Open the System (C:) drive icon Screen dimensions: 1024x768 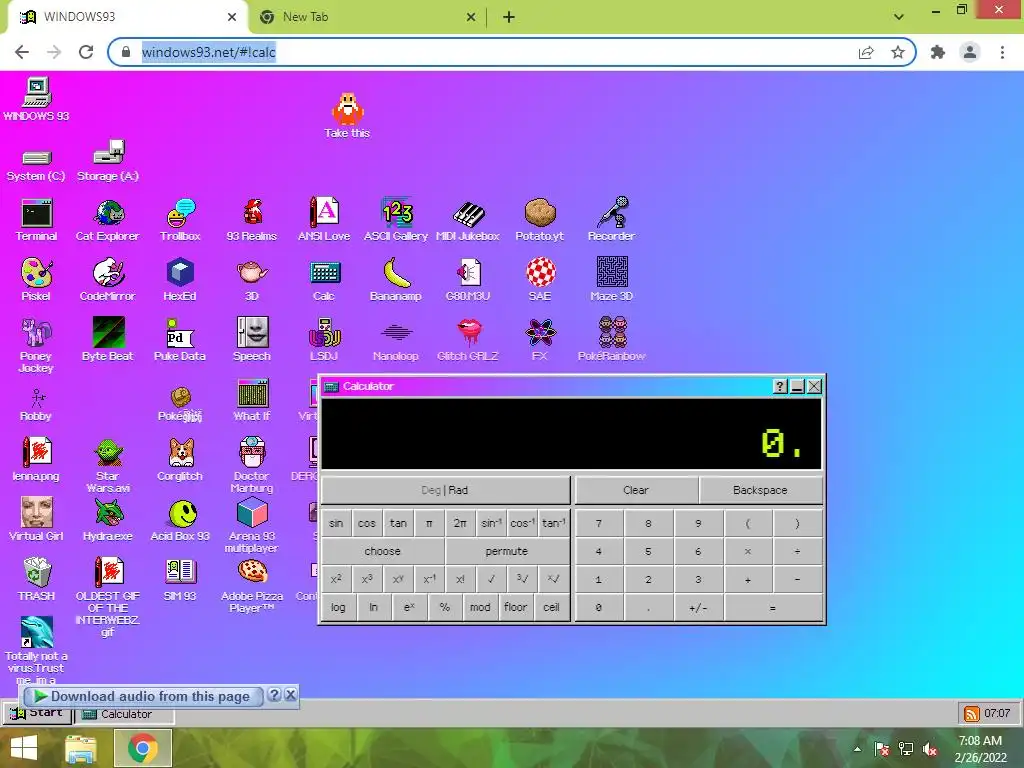coord(36,165)
